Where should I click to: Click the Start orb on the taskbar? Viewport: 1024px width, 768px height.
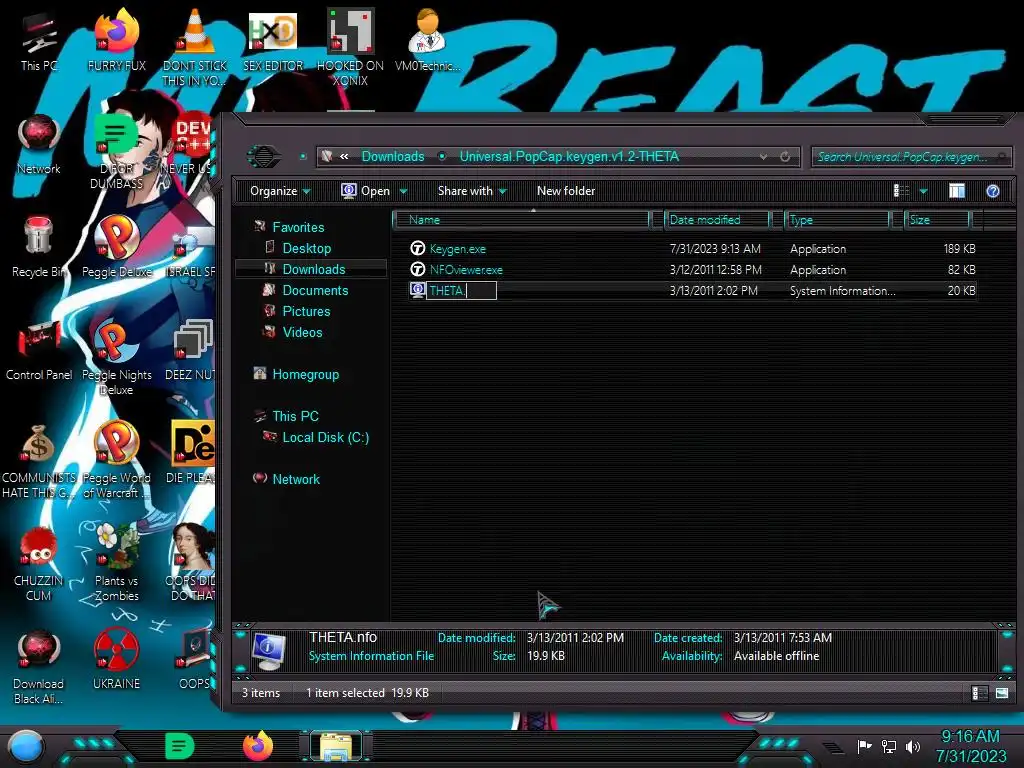pos(25,747)
